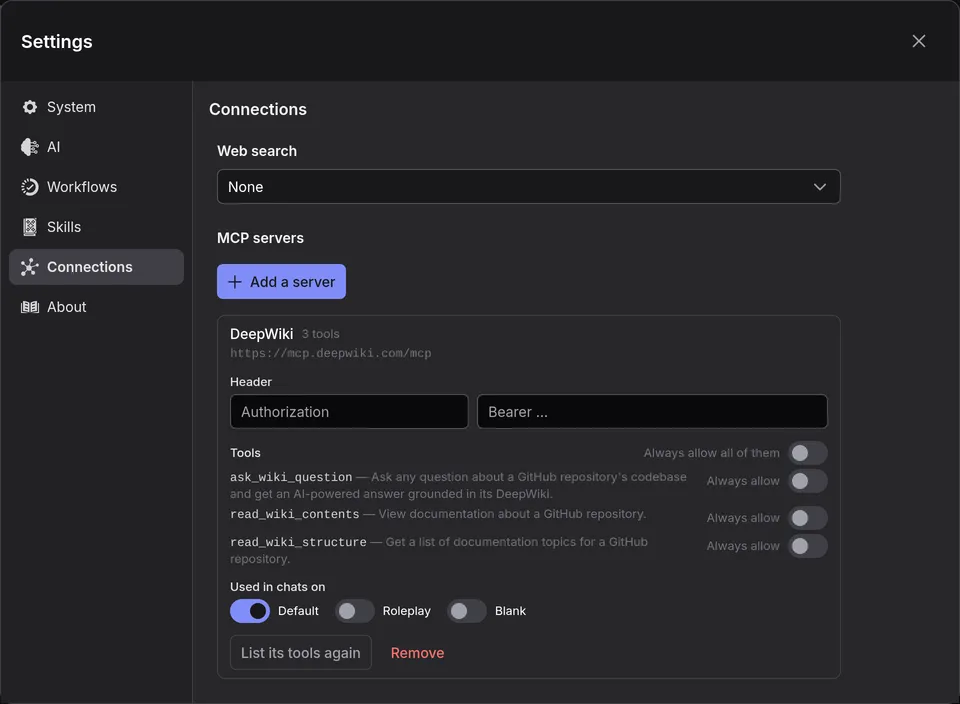Screen dimensions: 960x704
Task: Turn on the Roleplay chats toggle
Action: [354, 611]
